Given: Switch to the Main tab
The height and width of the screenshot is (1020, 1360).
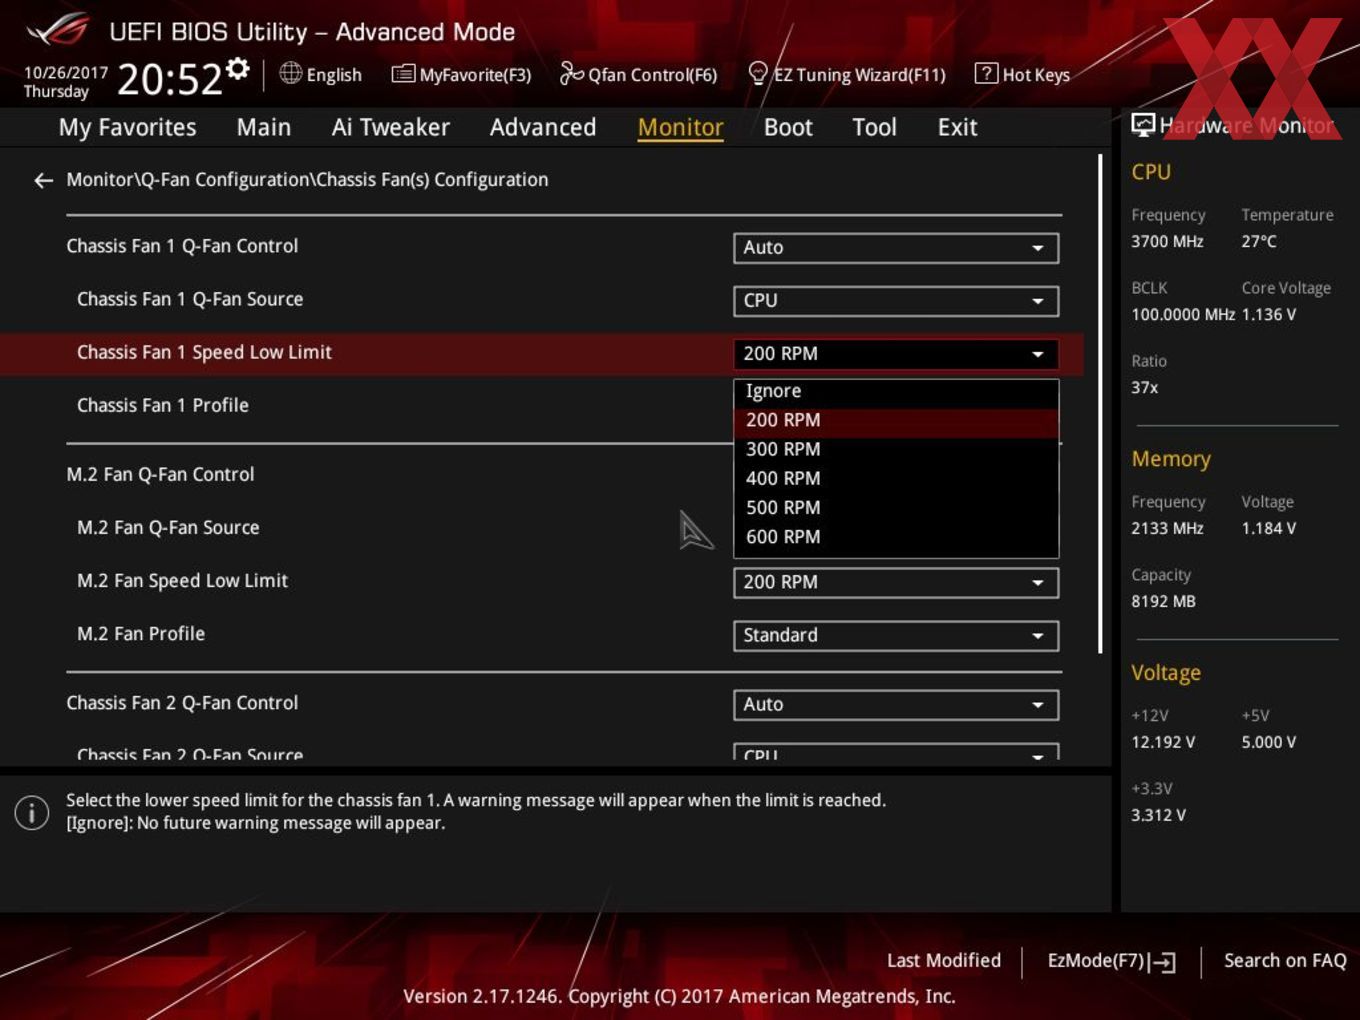Looking at the screenshot, I should (x=264, y=127).
